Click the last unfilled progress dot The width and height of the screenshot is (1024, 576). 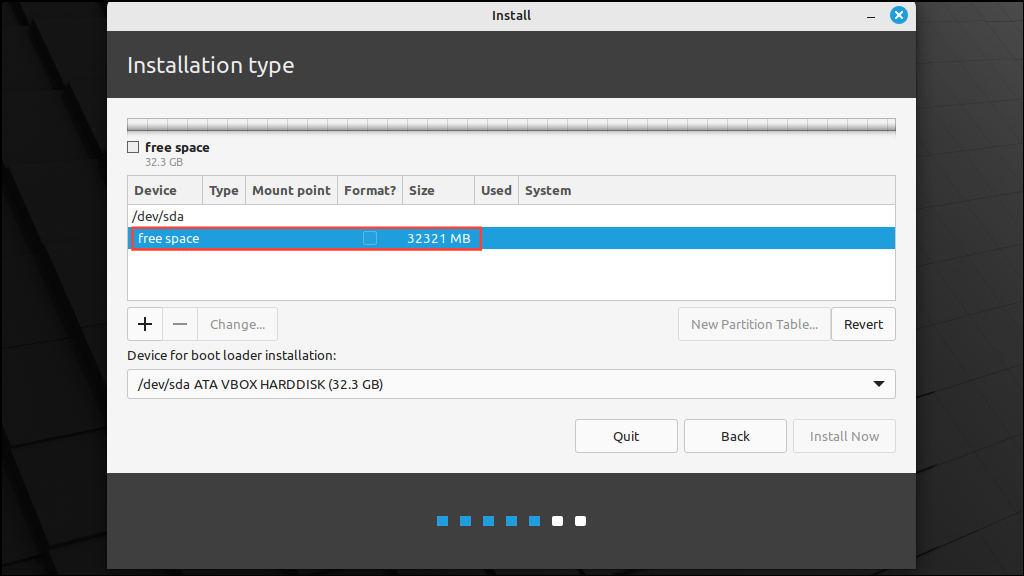580,521
